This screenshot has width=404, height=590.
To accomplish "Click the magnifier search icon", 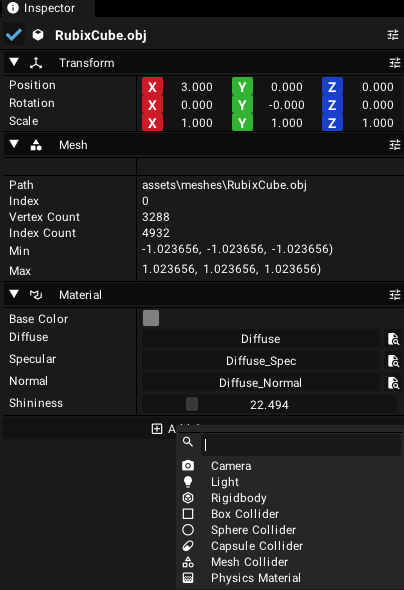I will (188, 442).
